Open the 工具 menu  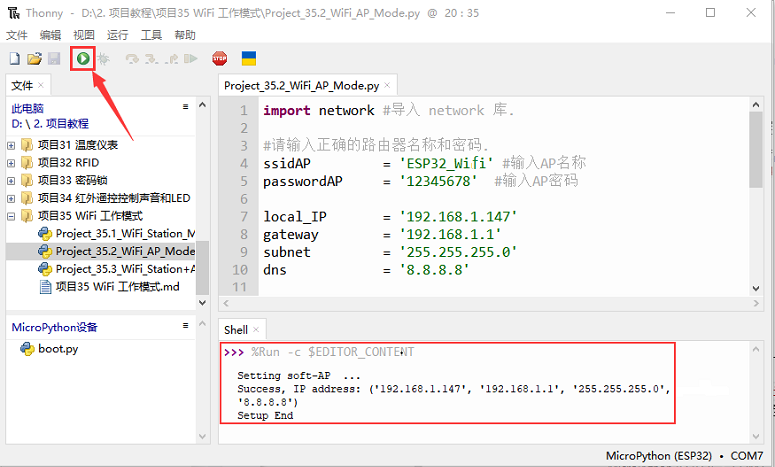pyautogui.click(x=151, y=35)
